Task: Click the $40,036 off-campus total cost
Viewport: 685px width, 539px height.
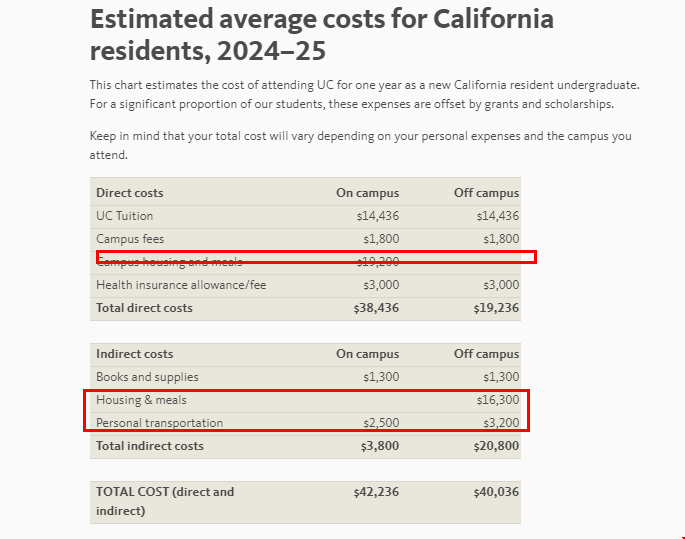Action: [x=496, y=492]
